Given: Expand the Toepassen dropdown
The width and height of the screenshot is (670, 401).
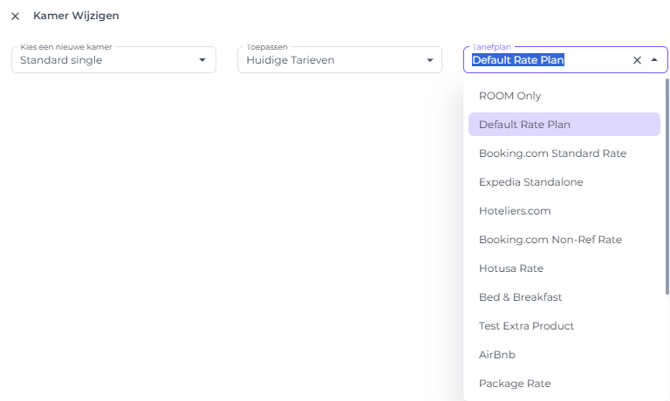Looking at the screenshot, I should [428, 60].
